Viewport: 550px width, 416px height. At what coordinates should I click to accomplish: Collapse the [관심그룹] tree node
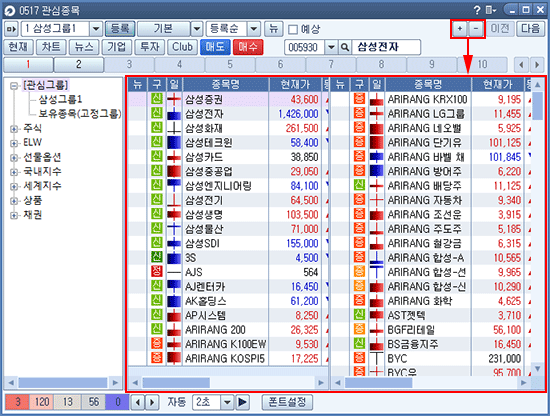[x=14, y=86]
